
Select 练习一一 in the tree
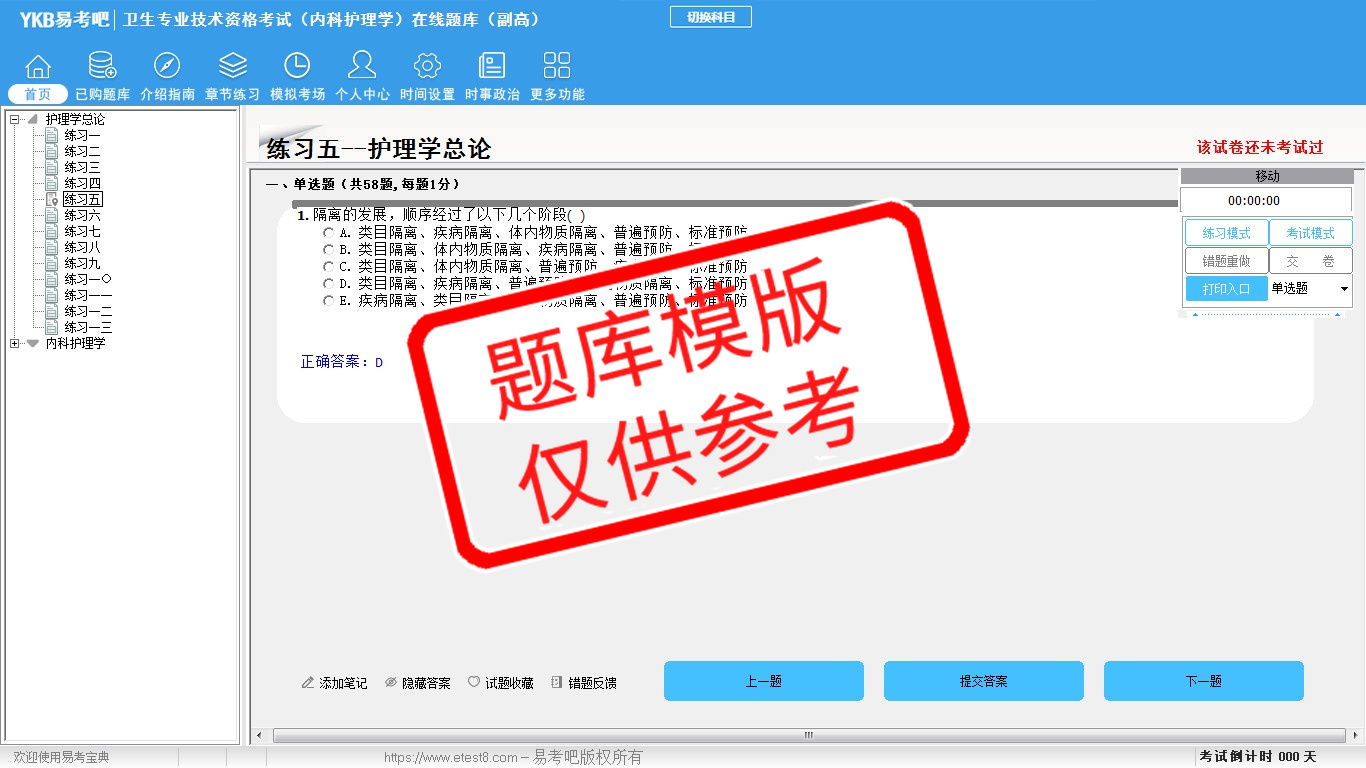[88, 295]
